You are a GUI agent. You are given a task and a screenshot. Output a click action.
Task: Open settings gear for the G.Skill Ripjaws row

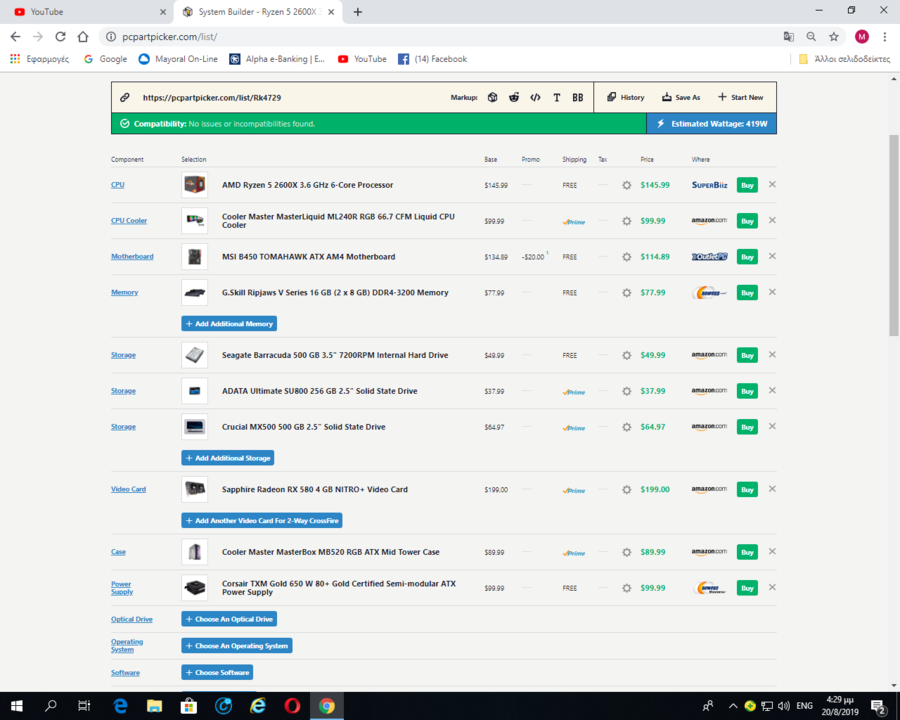[x=627, y=293]
